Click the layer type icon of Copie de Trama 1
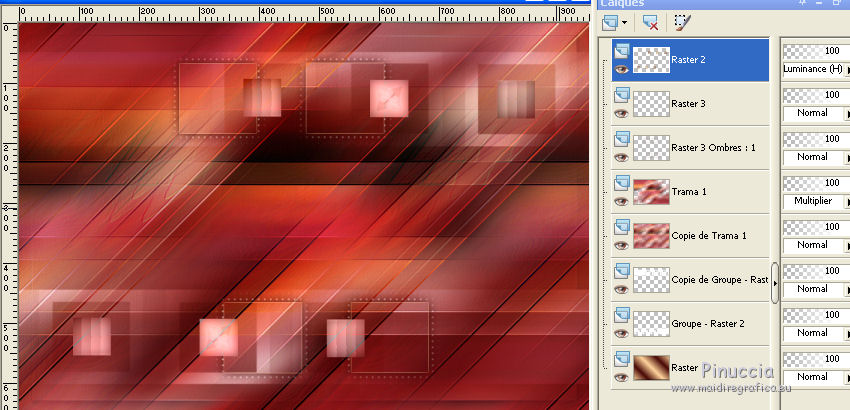850x410 pixels. pos(622,227)
